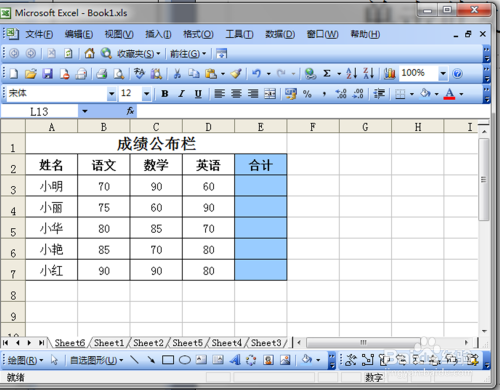500x390 pixels.
Task: Switch to Sheet1 tab
Action: click(x=109, y=343)
